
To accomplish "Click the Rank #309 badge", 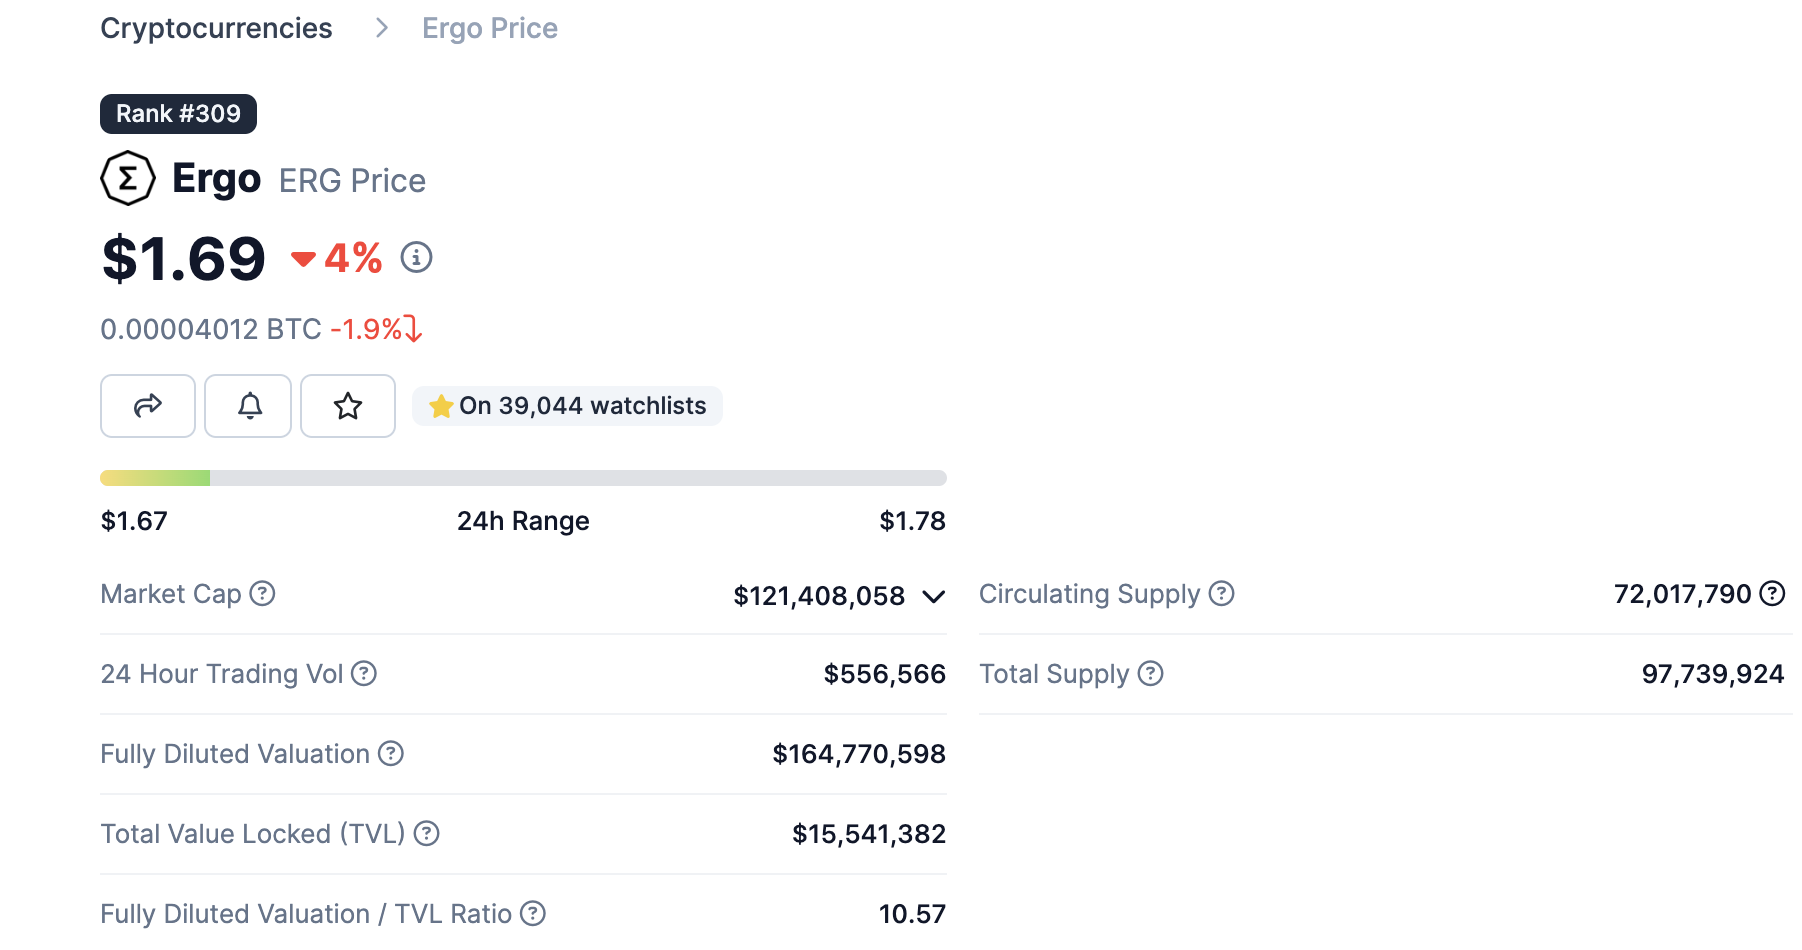I will 178,114.
